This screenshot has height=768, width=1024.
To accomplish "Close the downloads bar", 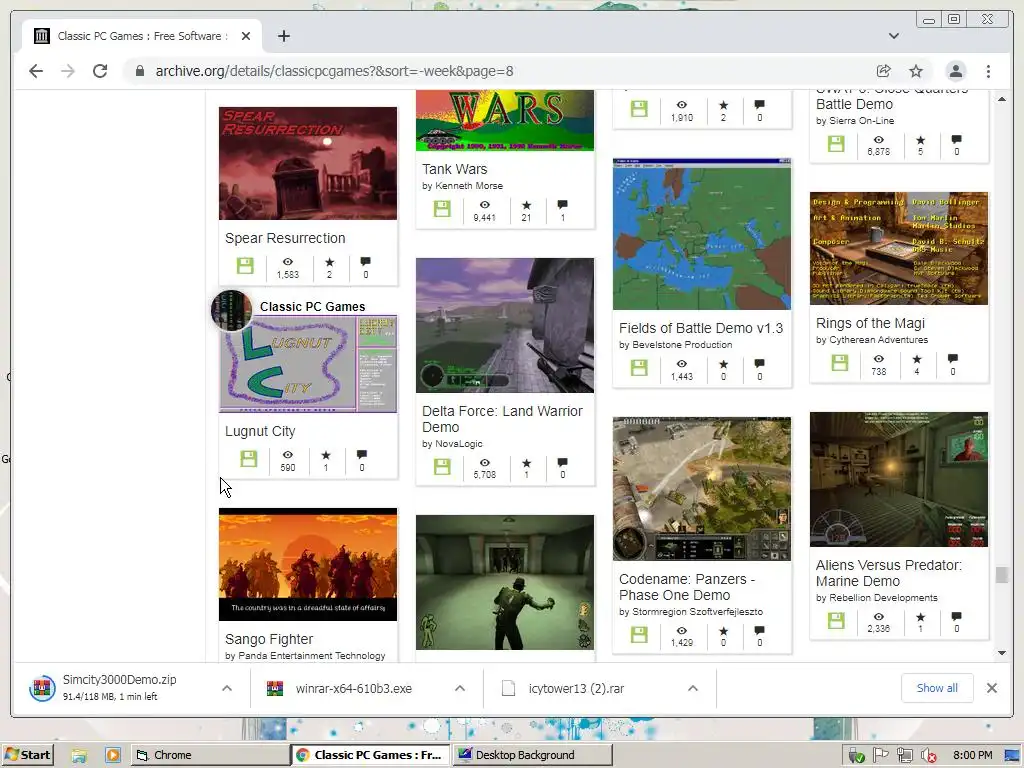I will coord(991,688).
